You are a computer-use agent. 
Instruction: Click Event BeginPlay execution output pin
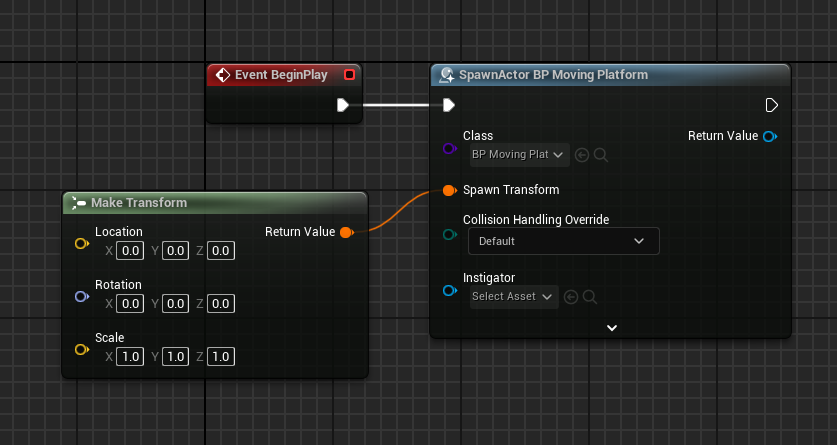point(343,105)
